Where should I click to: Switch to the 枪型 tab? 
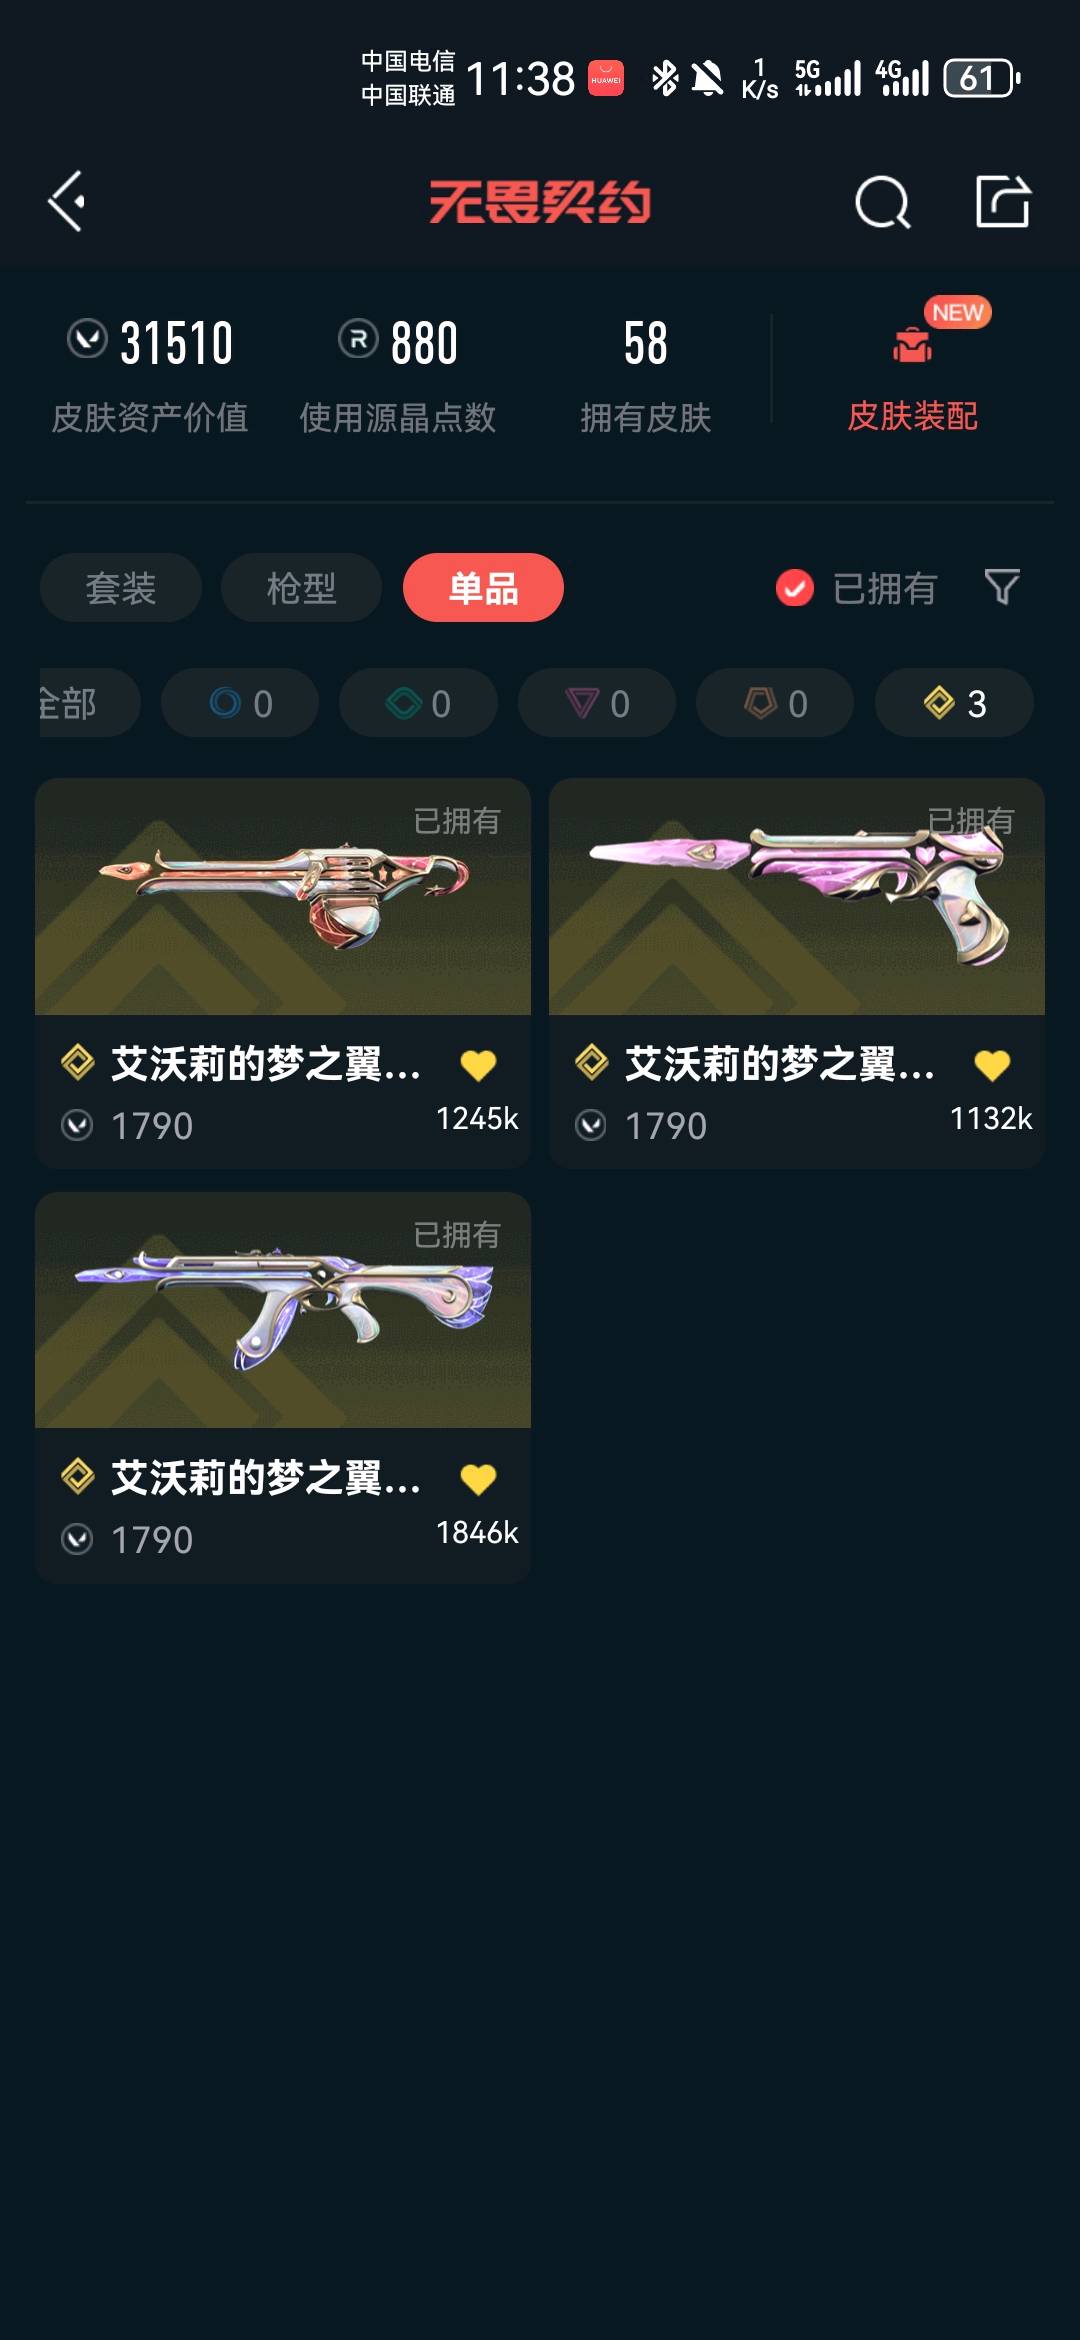301,588
